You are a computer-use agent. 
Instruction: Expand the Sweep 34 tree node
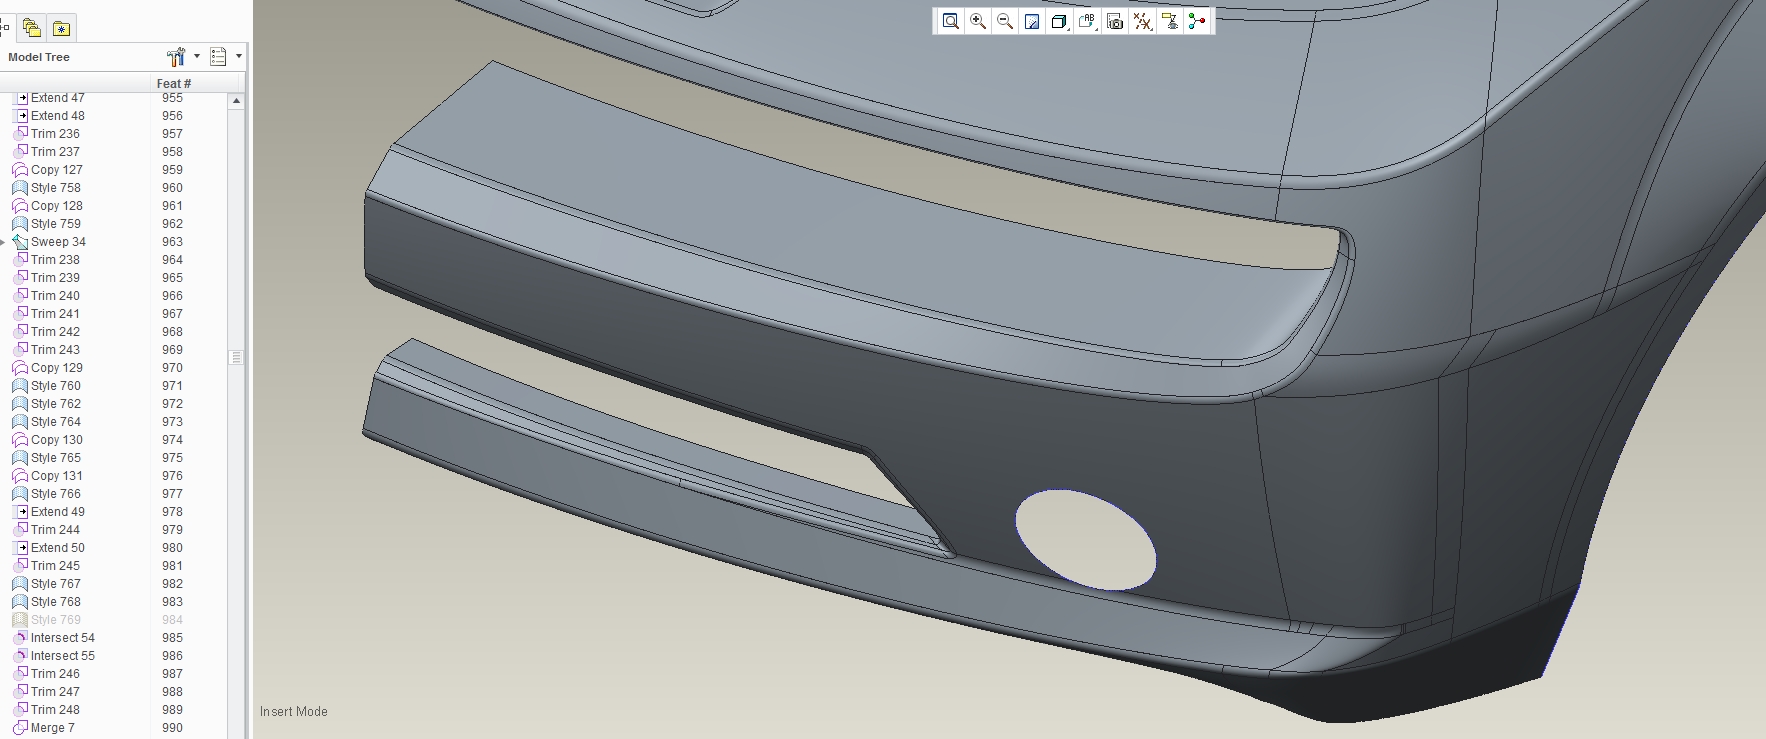[3, 242]
